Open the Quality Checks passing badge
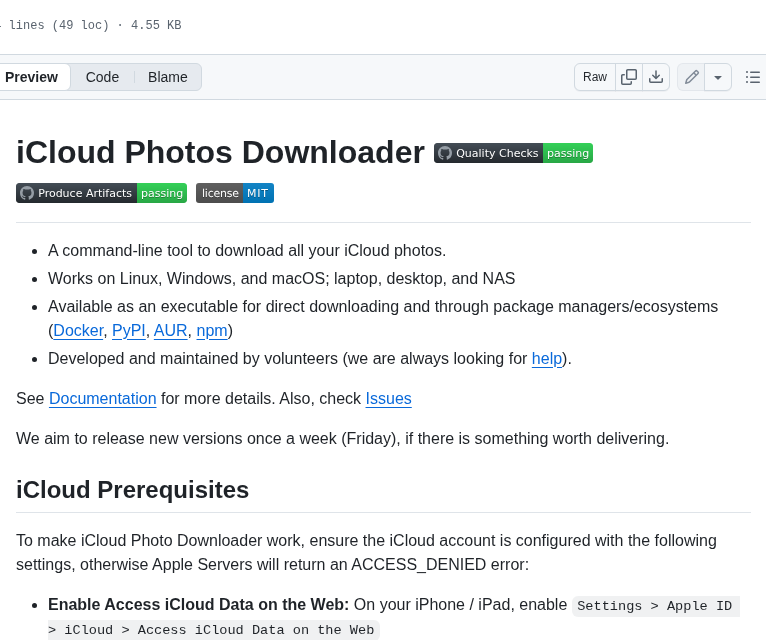 513,153
